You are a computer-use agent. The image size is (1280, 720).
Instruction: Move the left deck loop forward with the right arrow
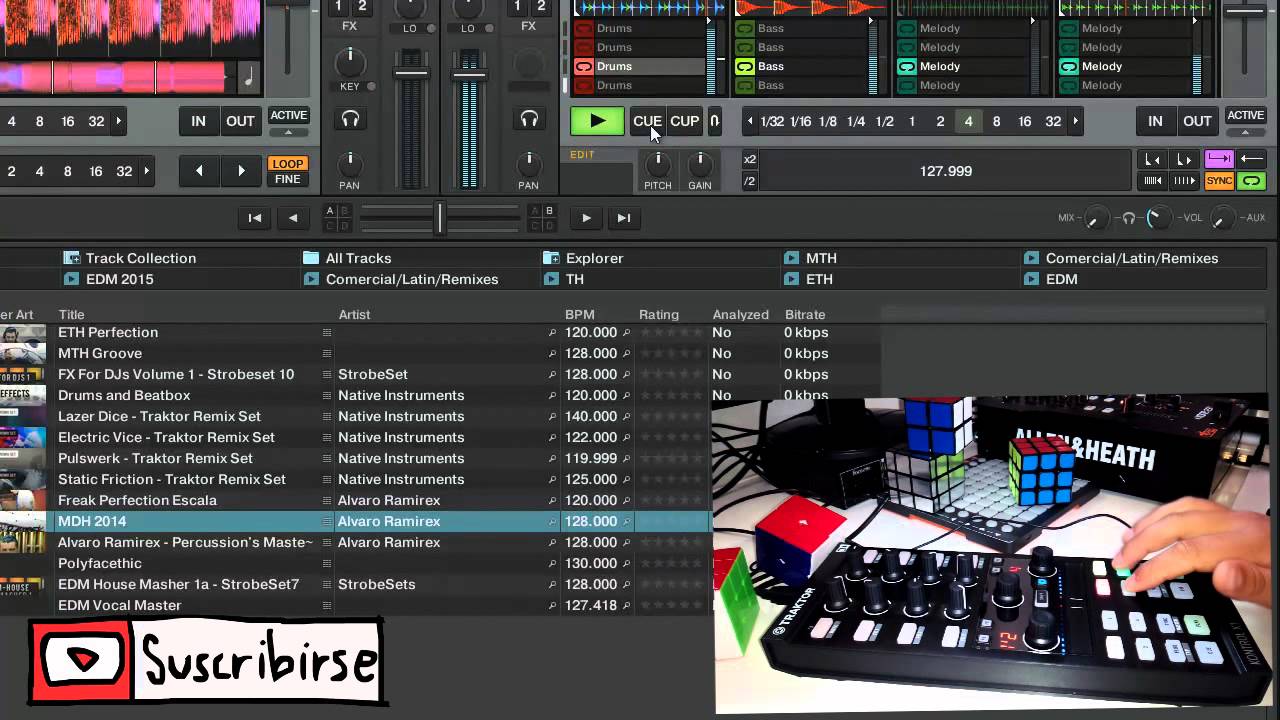(241, 171)
